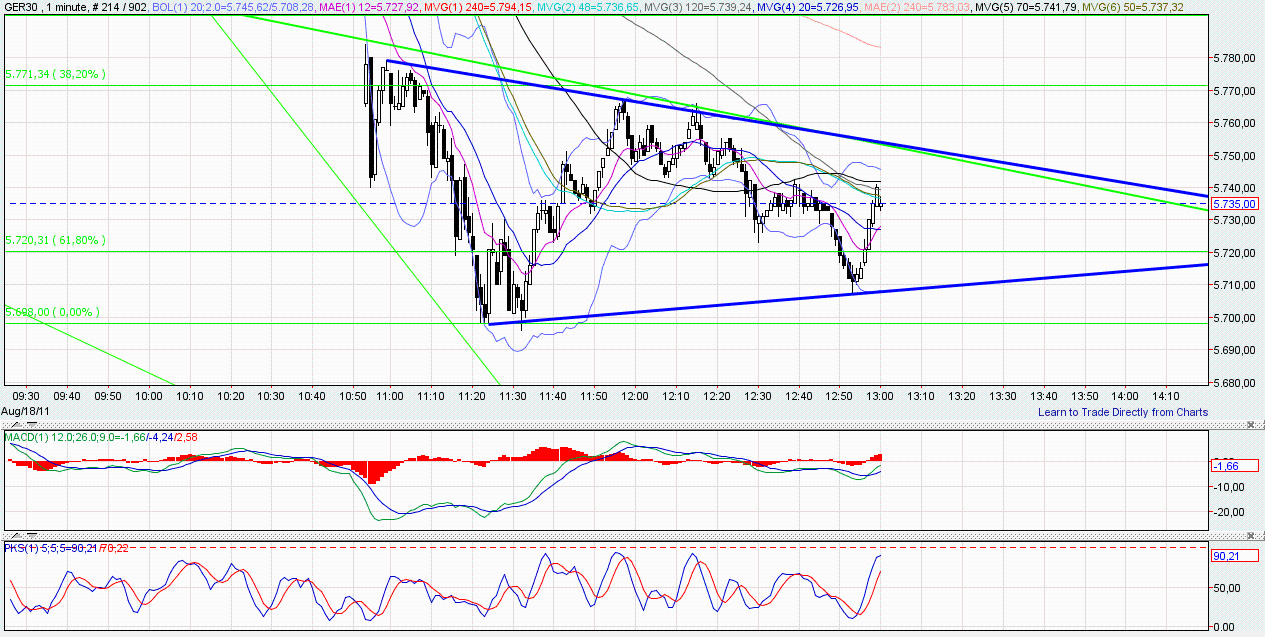Click the 09:30 time axis label
This screenshot has width=1265, height=637.
point(25,395)
